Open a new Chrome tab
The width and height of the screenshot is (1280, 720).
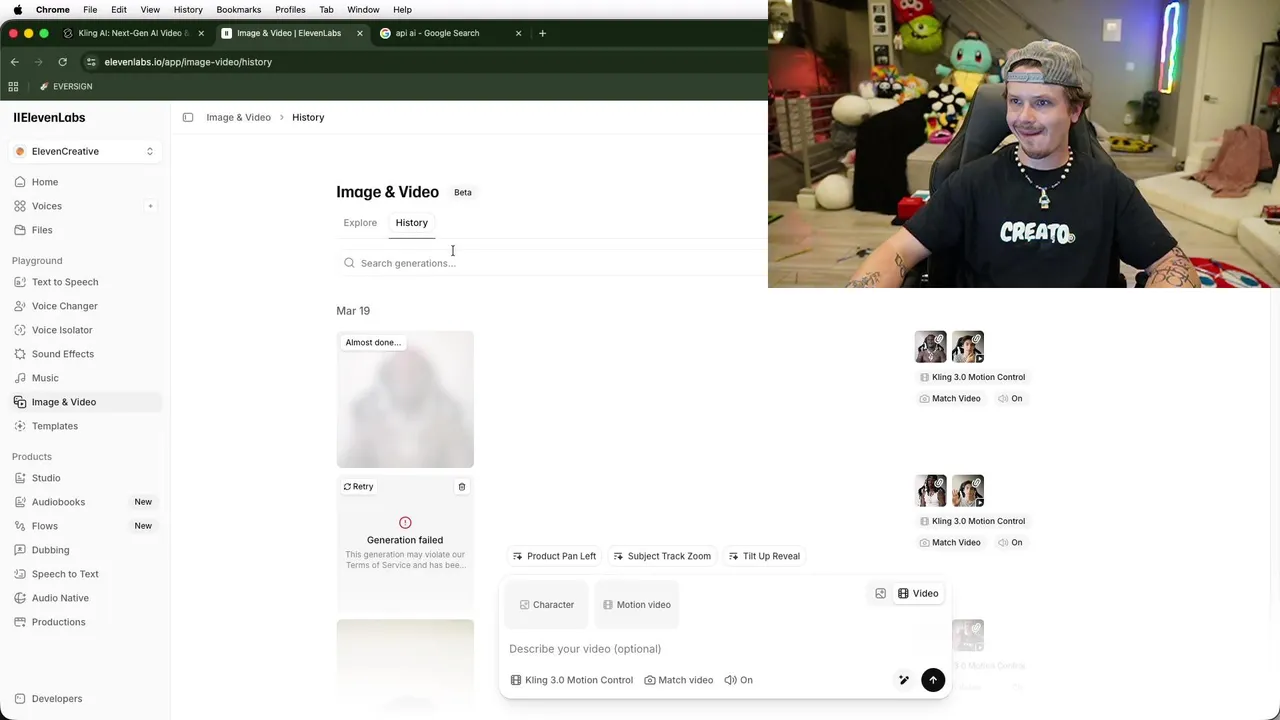pyautogui.click(x=542, y=33)
